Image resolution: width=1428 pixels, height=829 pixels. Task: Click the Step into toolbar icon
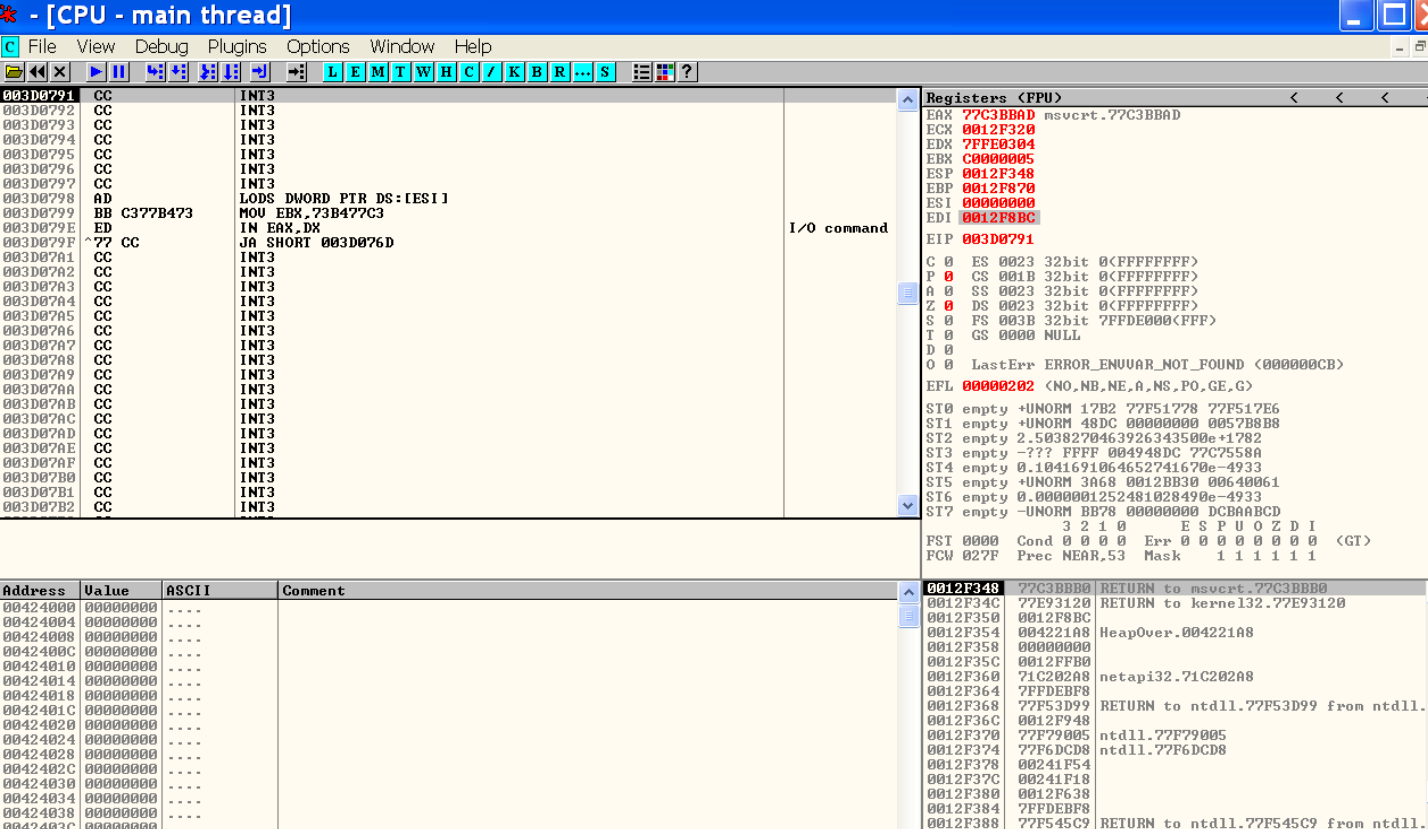tap(155, 72)
